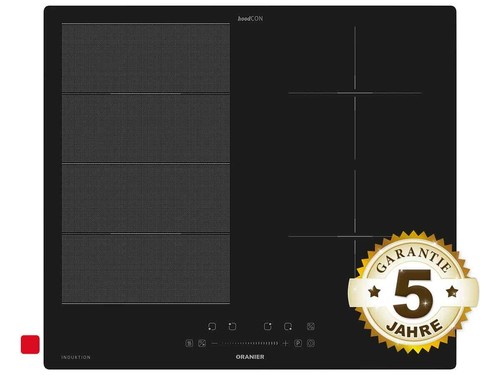Click the red square marker

click(30, 344)
